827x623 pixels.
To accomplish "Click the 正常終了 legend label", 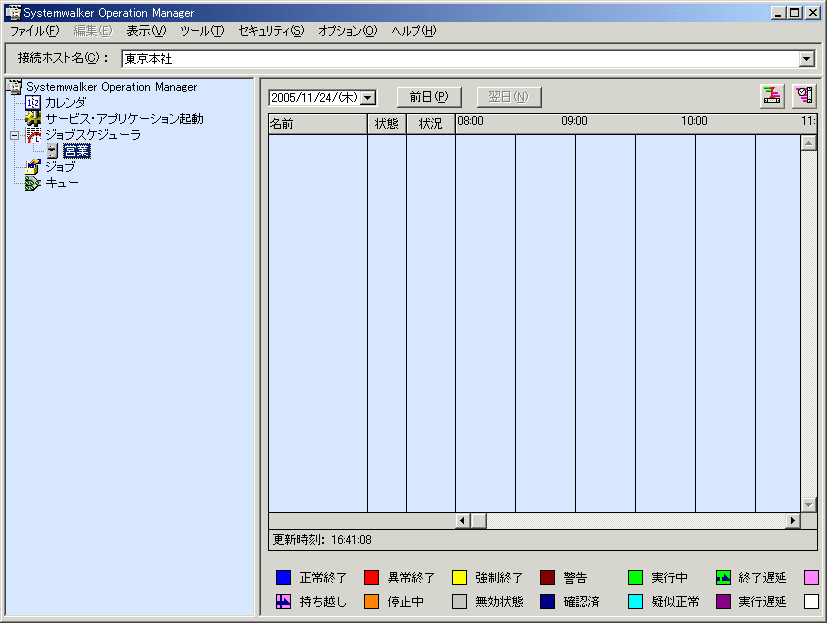I will (323, 578).
